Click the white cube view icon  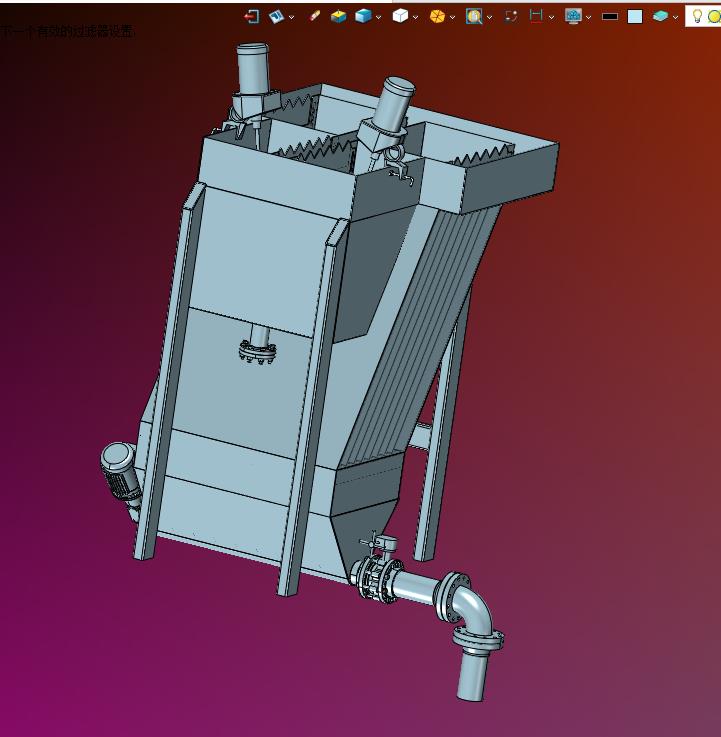click(x=400, y=16)
